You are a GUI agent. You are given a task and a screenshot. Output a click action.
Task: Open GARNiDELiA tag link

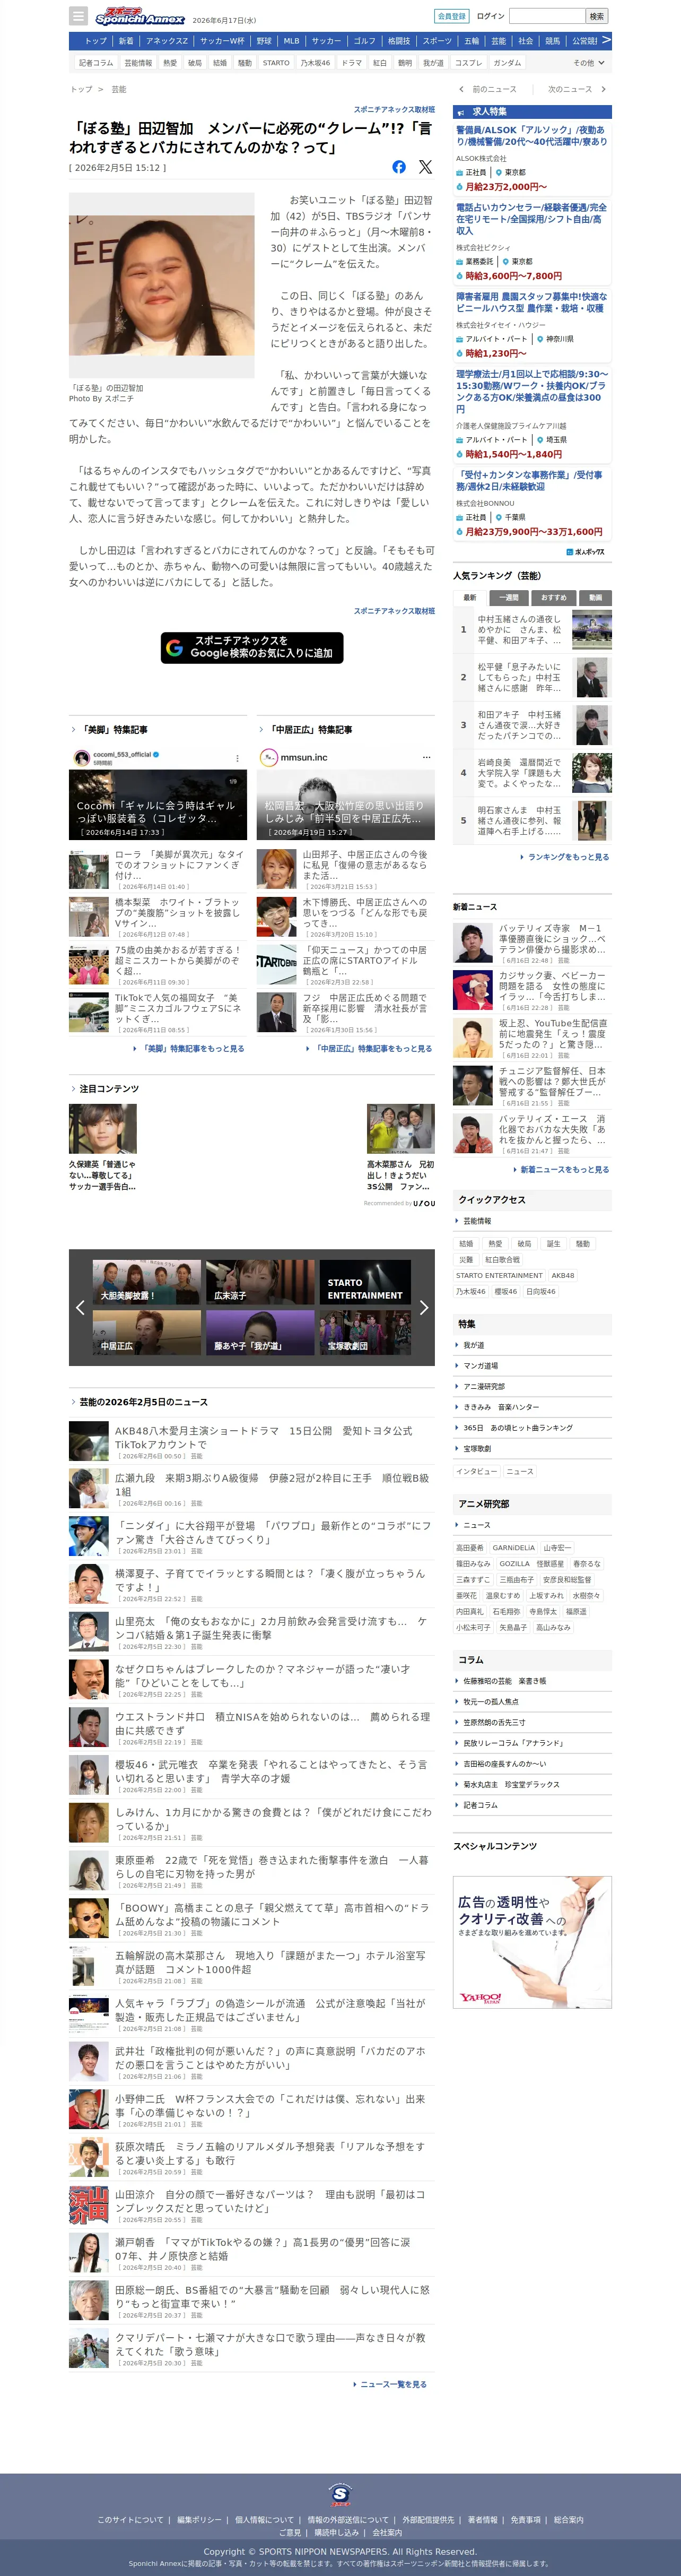(x=513, y=1548)
